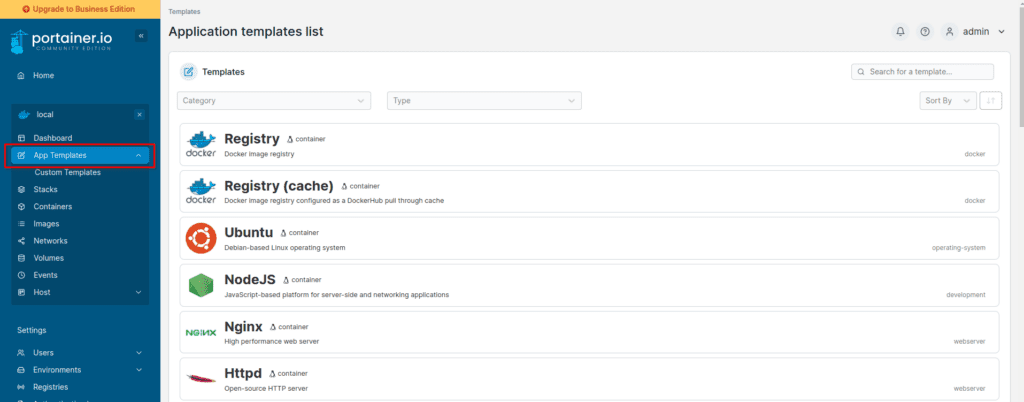Viewport: 1024px width, 402px height.
Task: Select the Nginx template title
Action: point(243,327)
